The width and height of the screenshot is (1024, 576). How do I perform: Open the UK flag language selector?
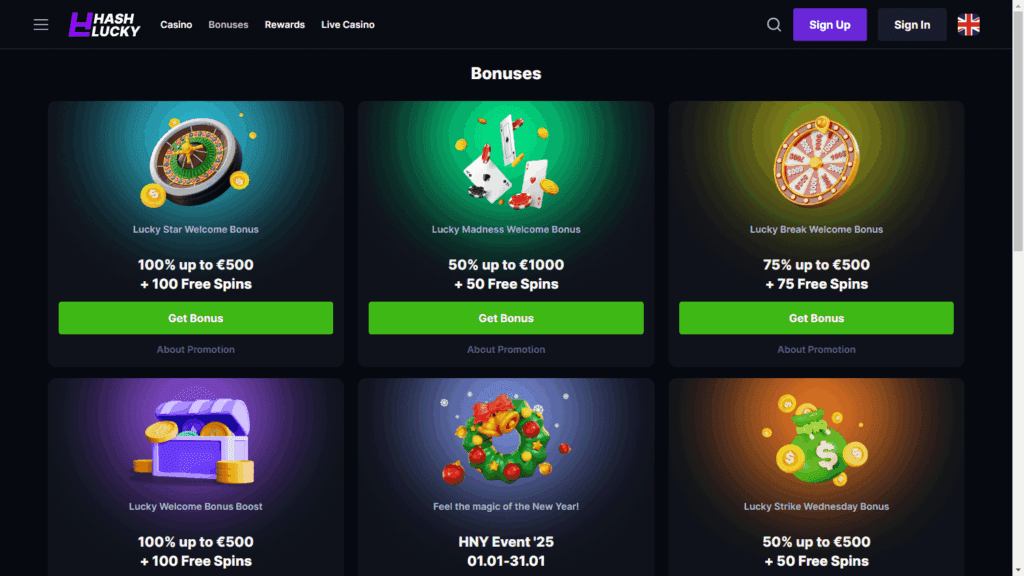click(968, 25)
